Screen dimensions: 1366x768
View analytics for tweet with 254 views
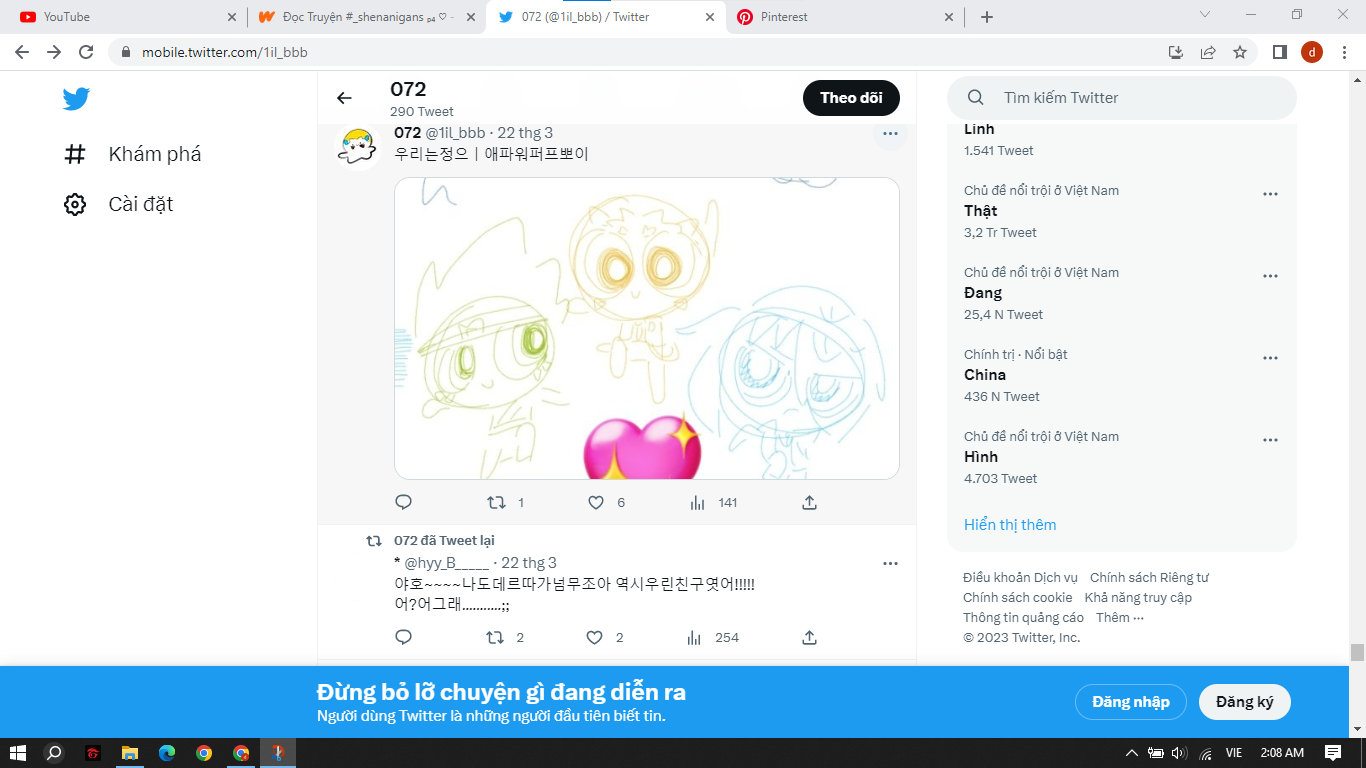[696, 637]
